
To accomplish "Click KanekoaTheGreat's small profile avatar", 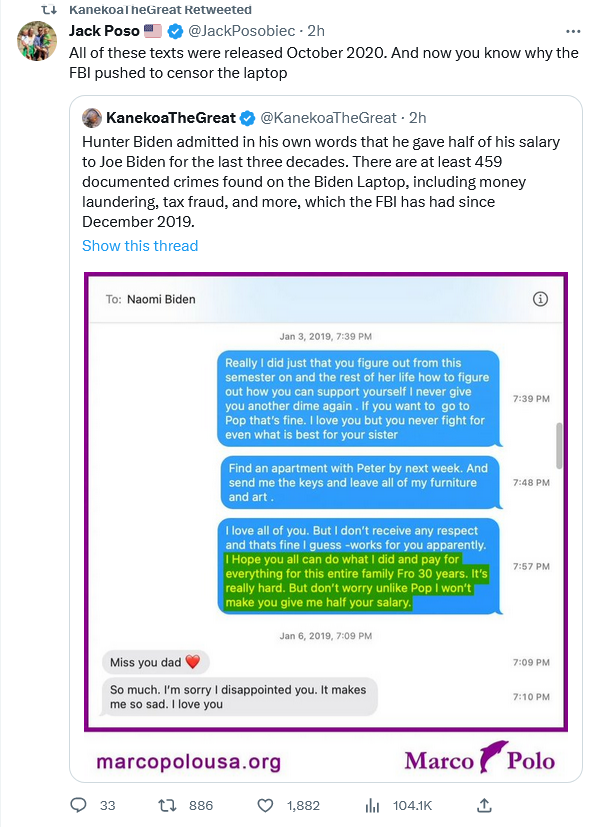I will click(92, 118).
